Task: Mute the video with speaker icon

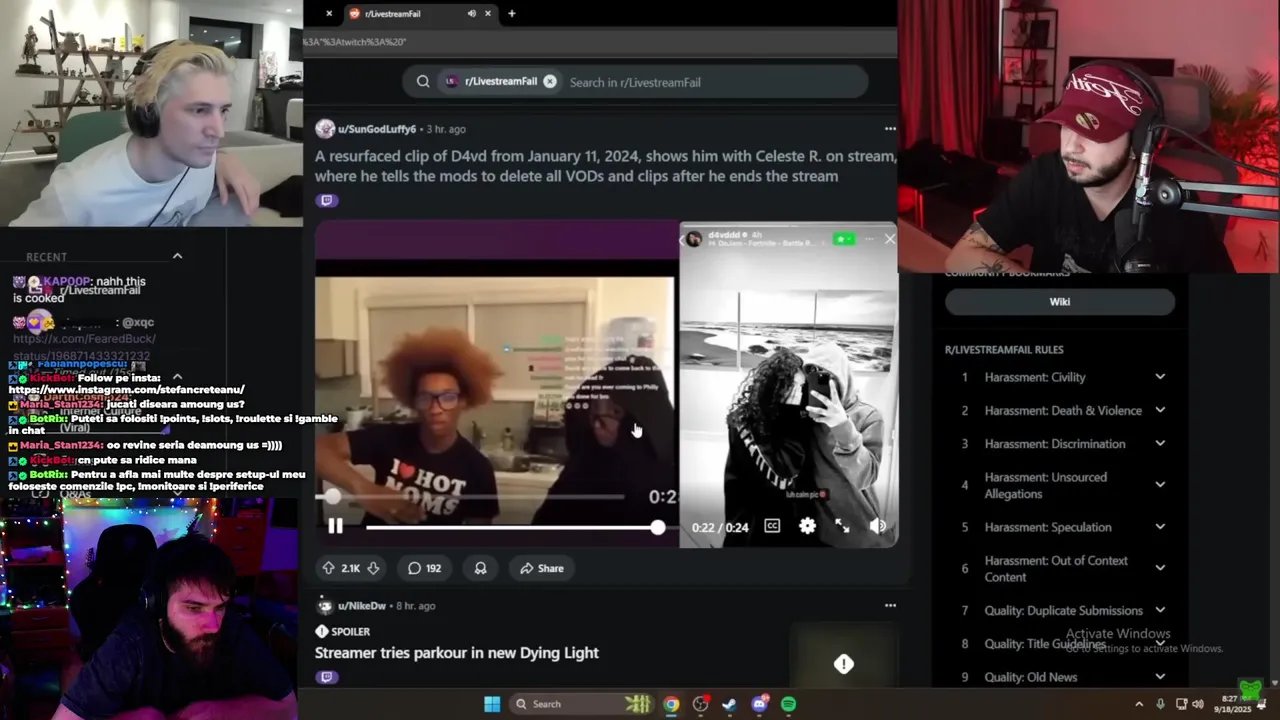Action: (877, 526)
